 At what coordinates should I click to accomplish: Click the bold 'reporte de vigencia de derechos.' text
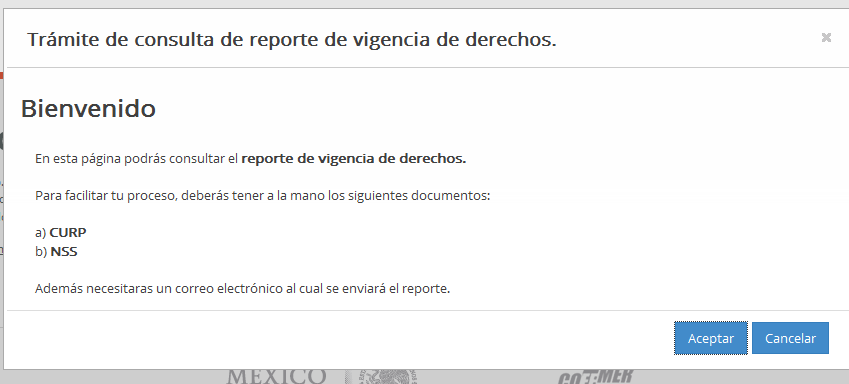tap(354, 159)
